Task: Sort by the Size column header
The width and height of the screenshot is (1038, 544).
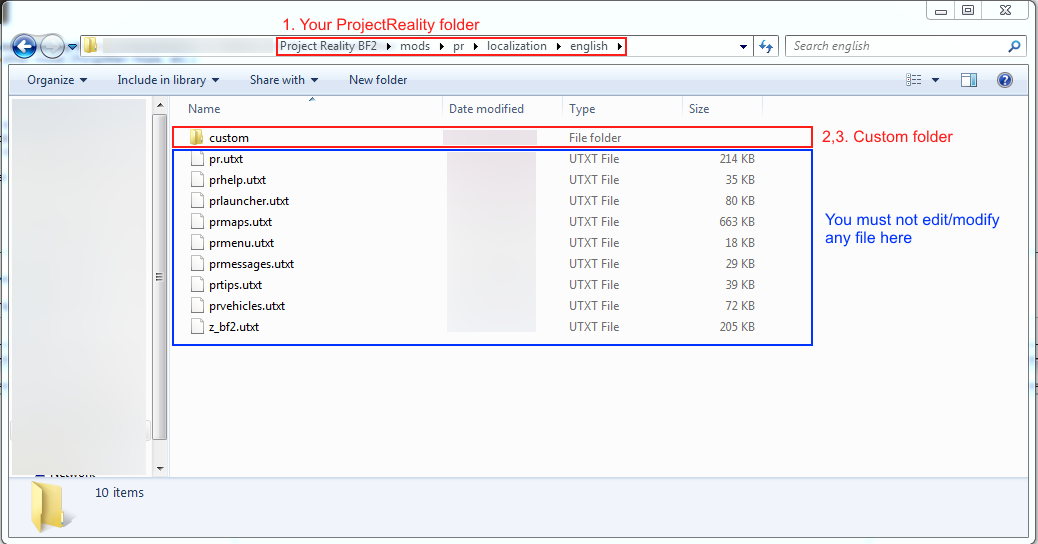Action: [698, 109]
